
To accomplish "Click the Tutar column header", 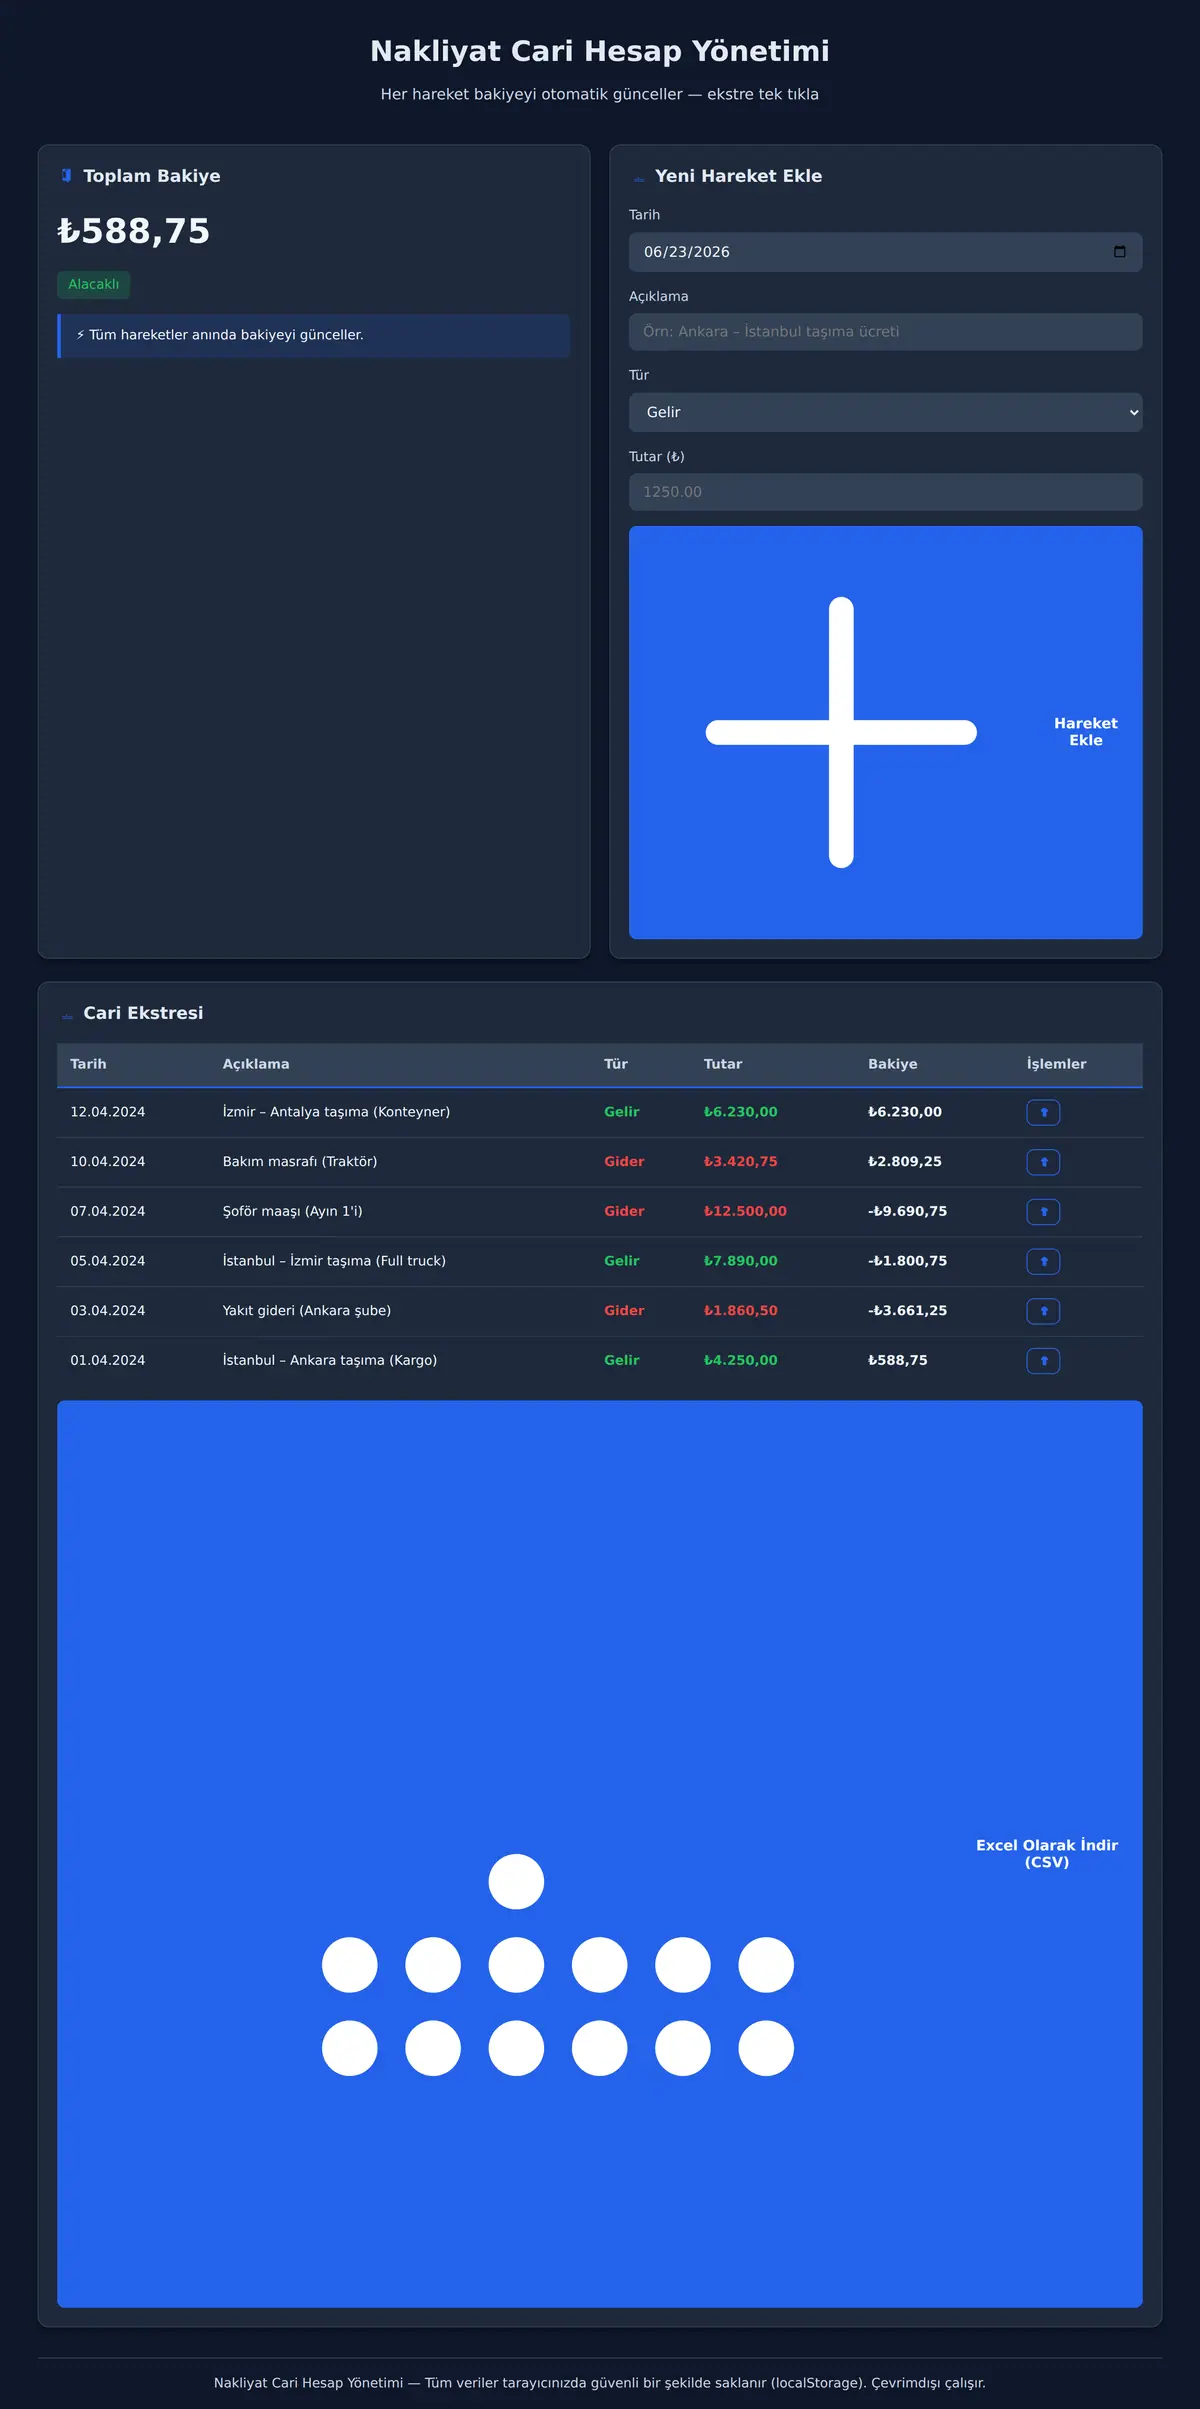I will [723, 1064].
